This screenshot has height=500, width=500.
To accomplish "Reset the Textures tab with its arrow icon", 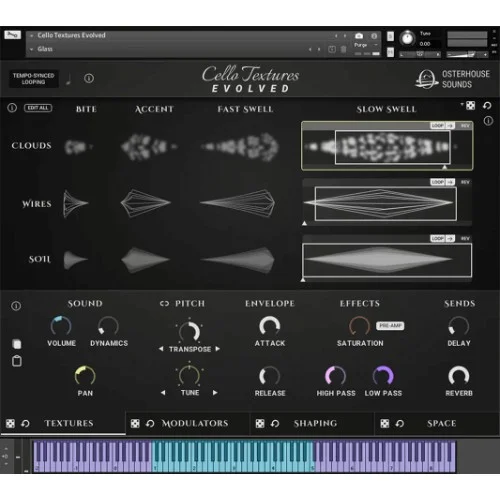I will tap(25, 424).
